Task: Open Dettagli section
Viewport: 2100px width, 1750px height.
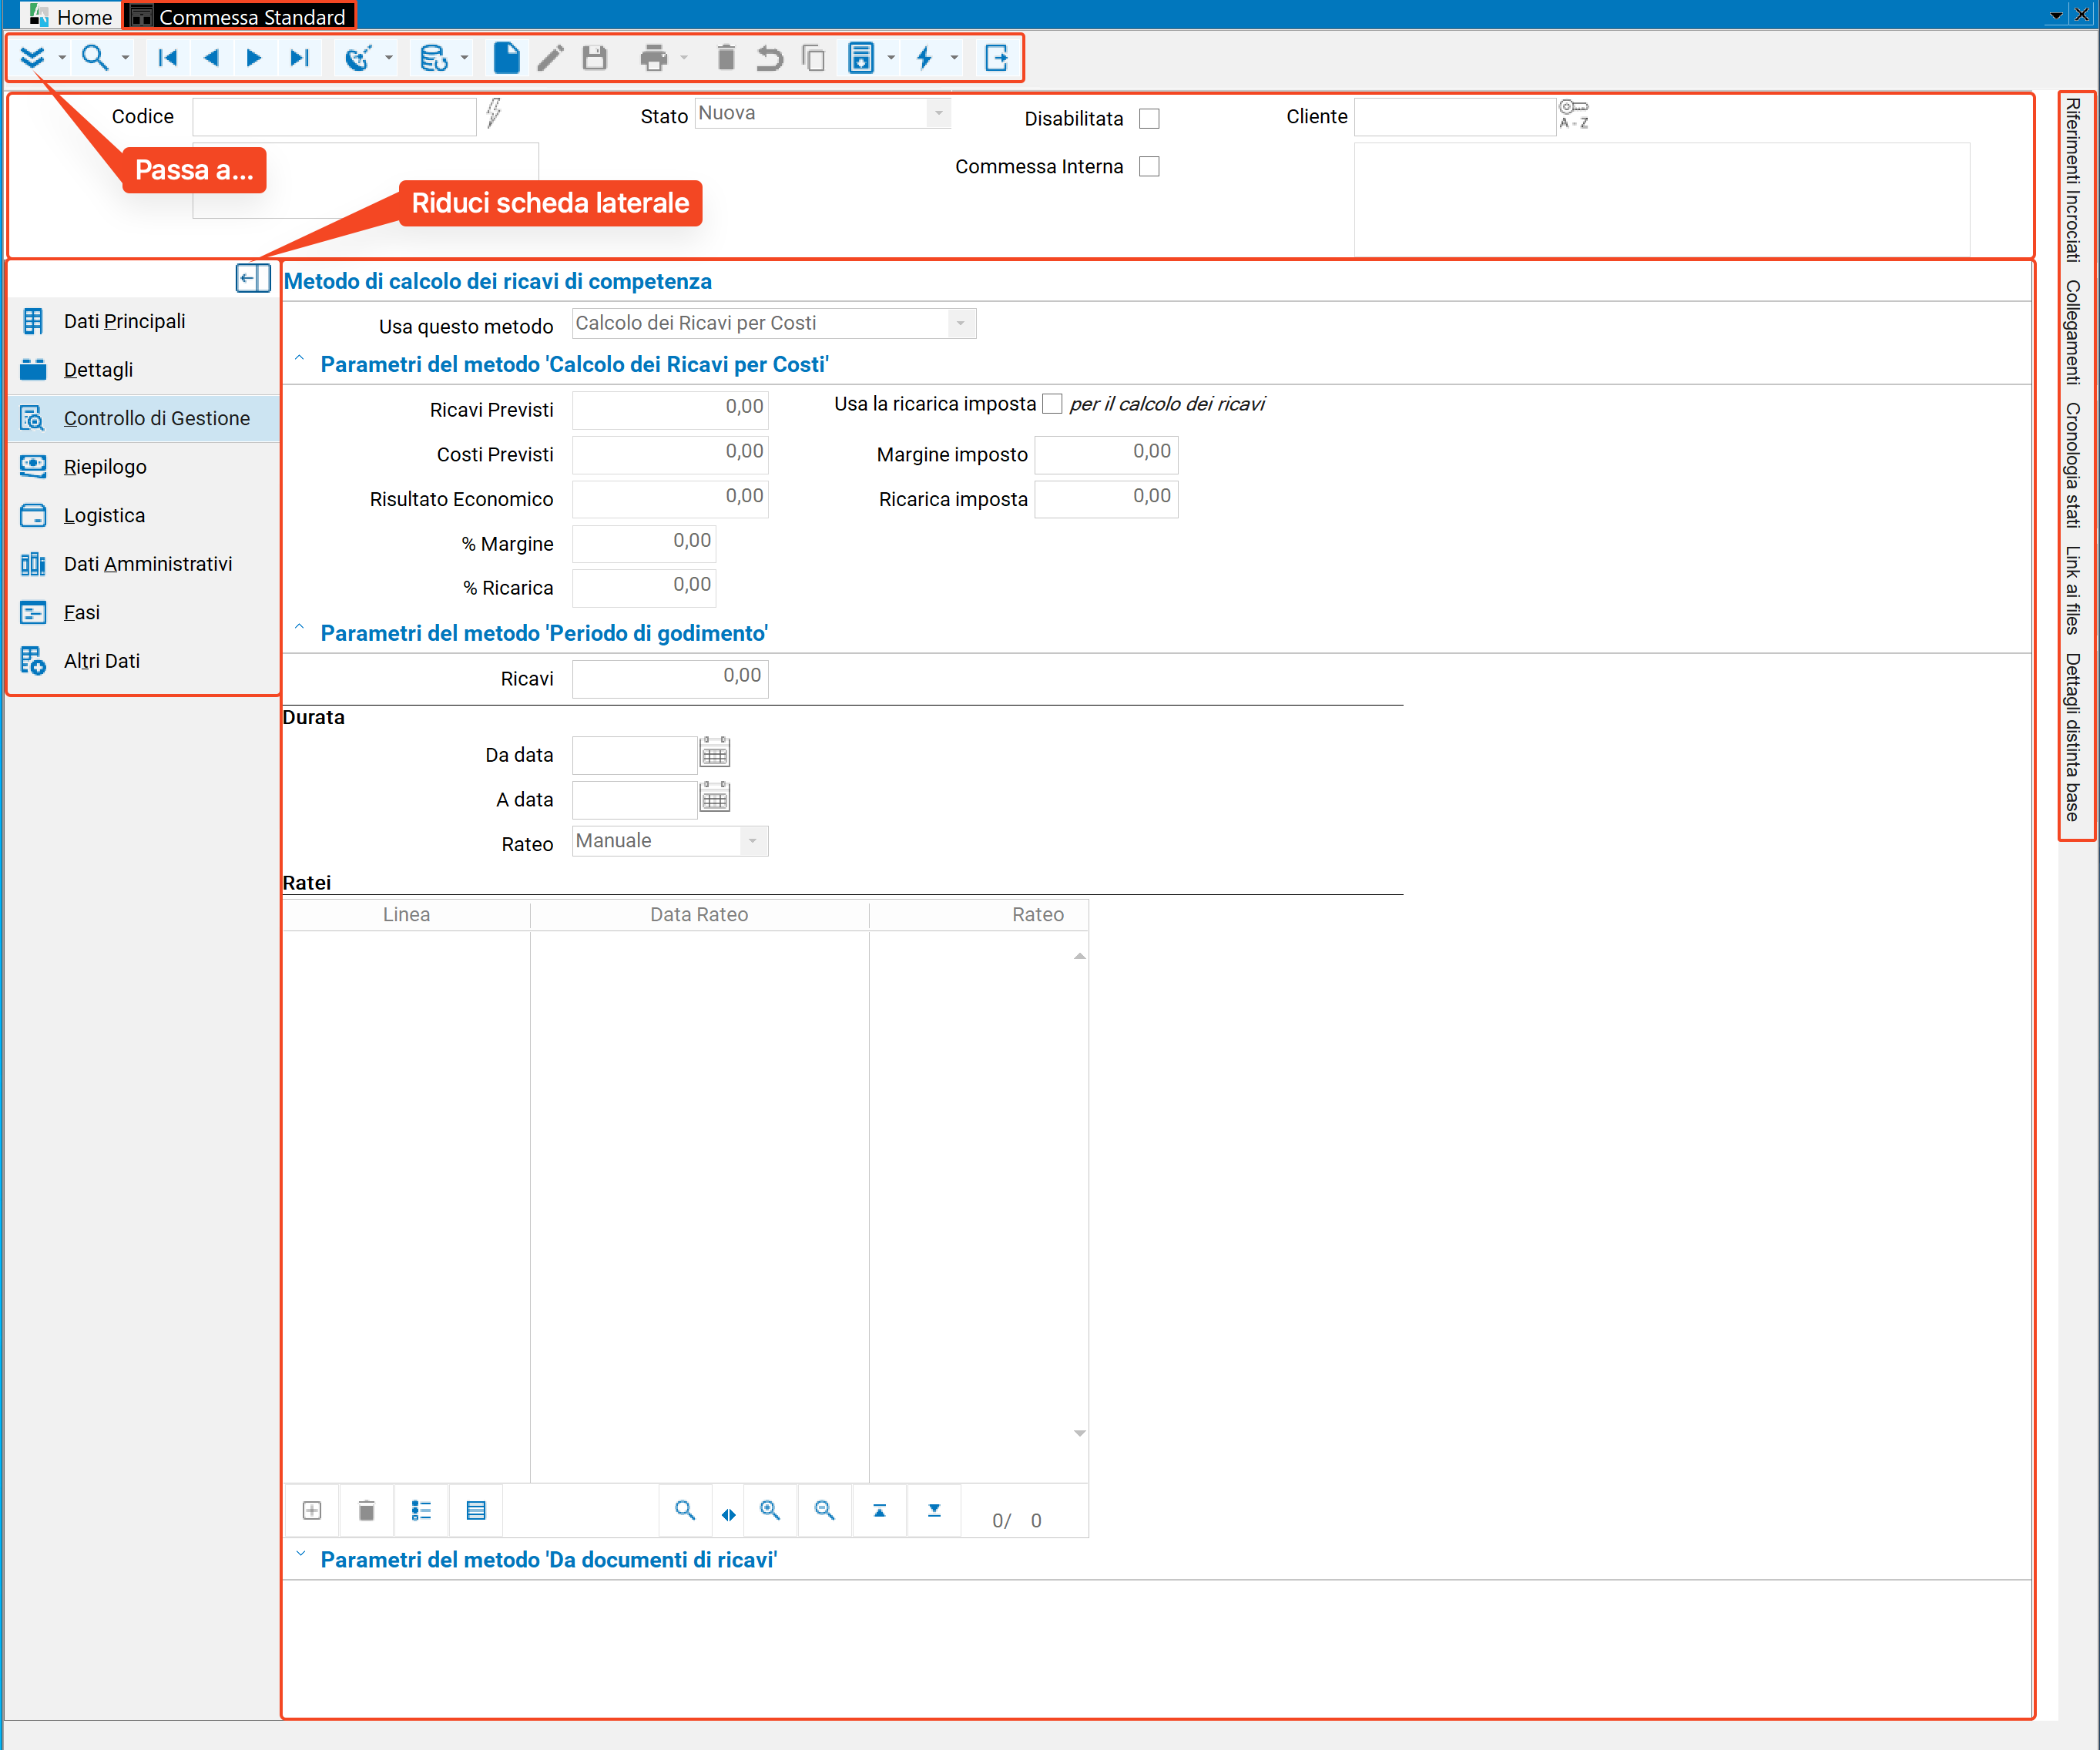Action: coord(143,370)
